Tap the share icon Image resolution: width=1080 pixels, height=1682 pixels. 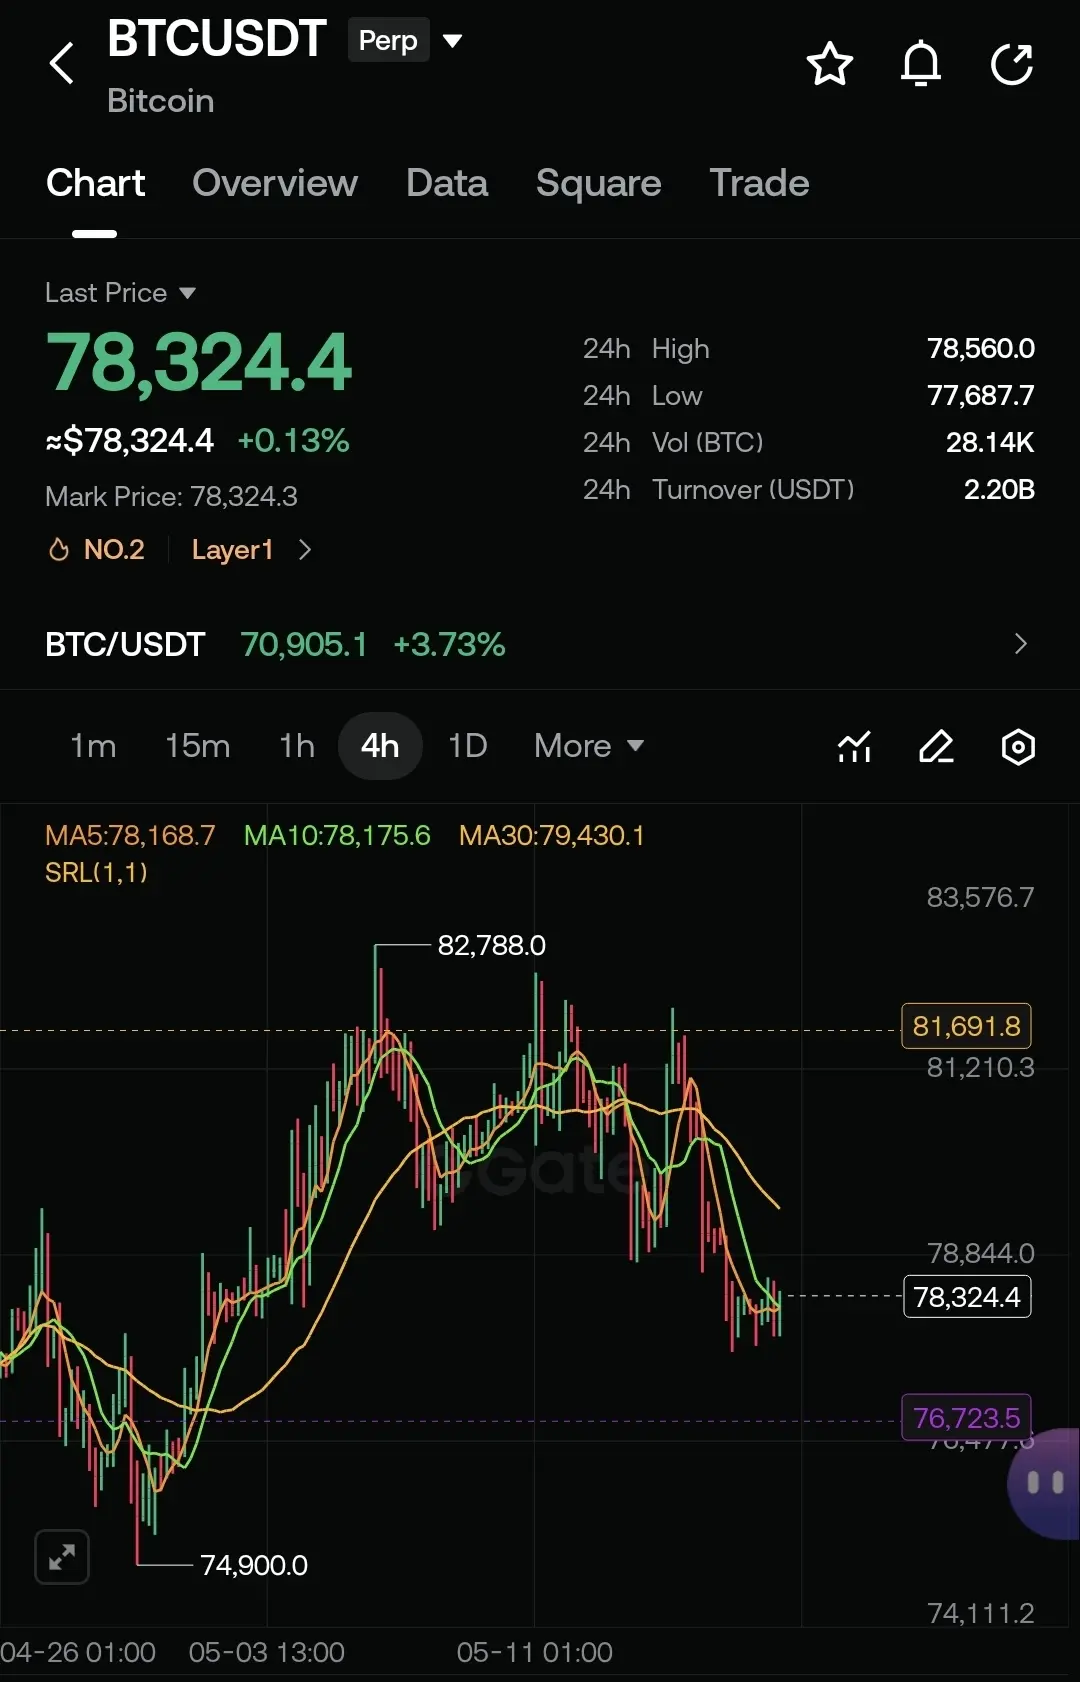pyautogui.click(x=1012, y=64)
